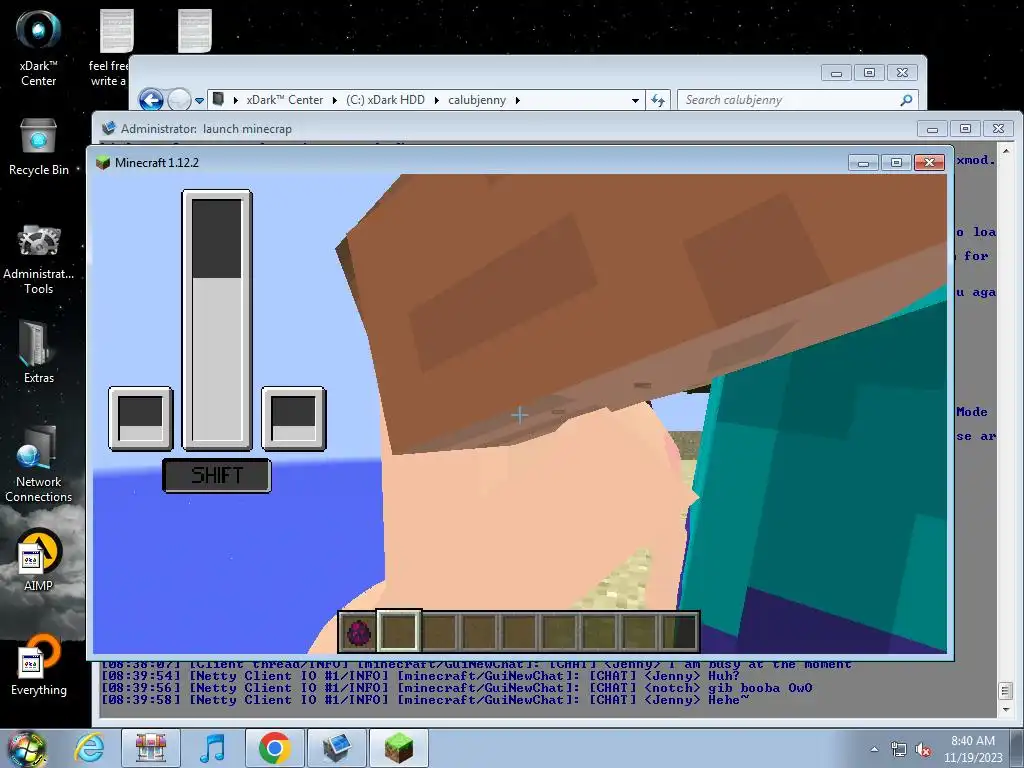
Task: Select the spawn egg hotbar slot
Action: coord(358,632)
